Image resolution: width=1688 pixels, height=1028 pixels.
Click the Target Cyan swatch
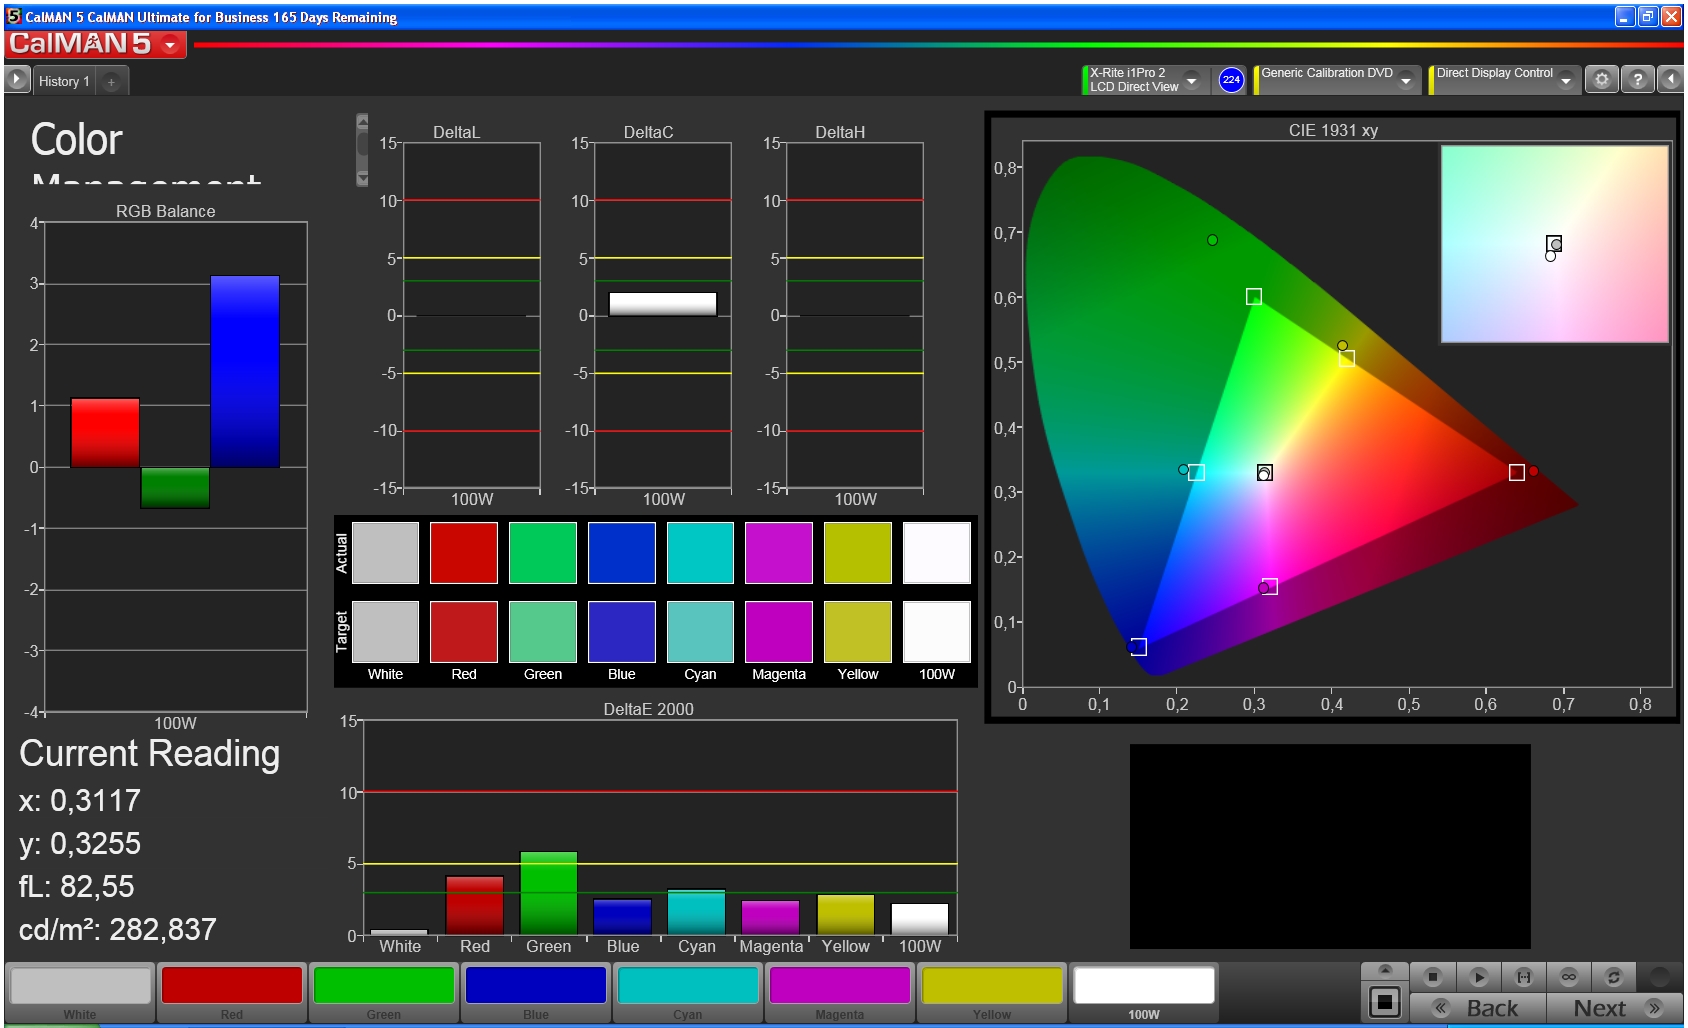pyautogui.click(x=700, y=632)
